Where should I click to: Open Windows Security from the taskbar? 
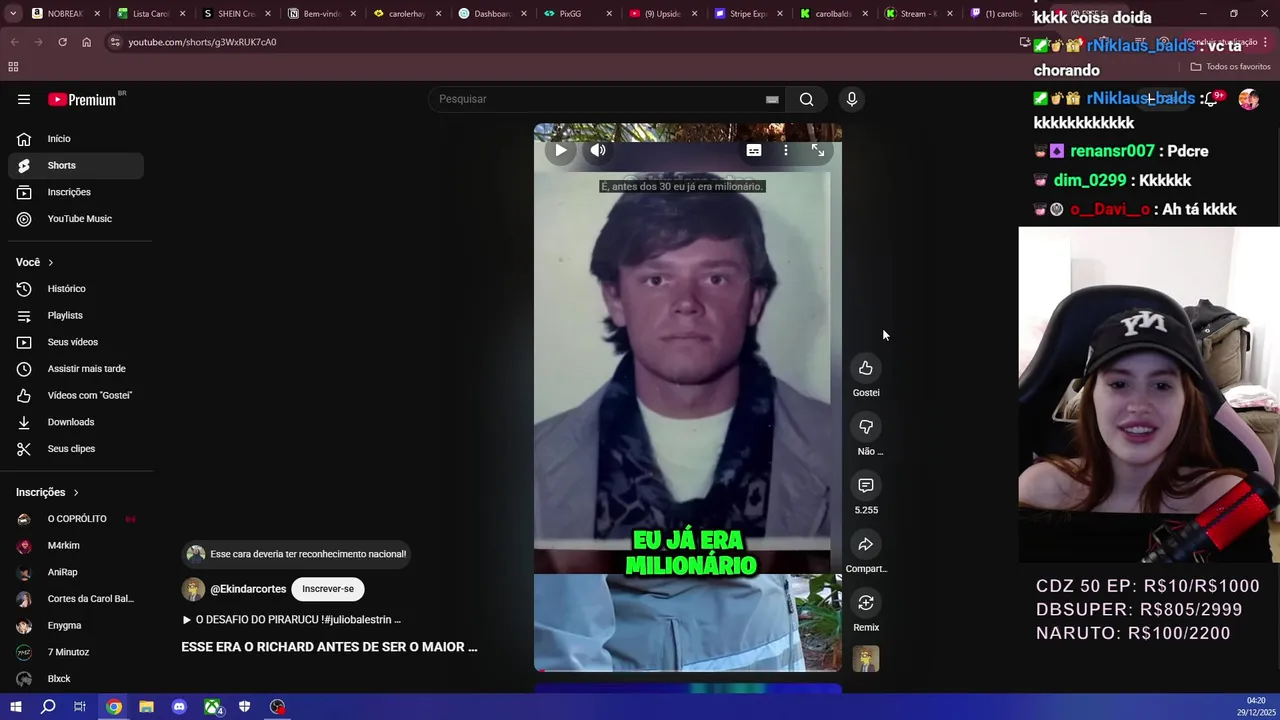coord(244,707)
